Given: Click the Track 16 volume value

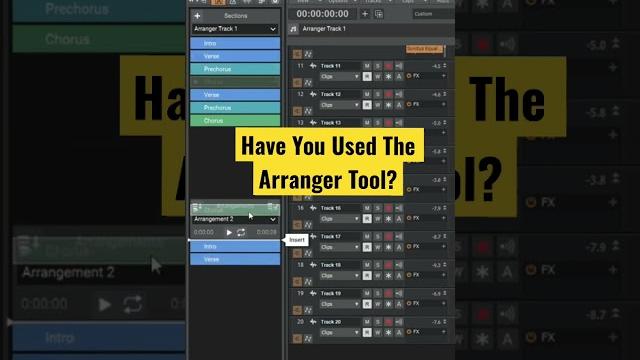Looking at the screenshot, I should tap(436, 209).
